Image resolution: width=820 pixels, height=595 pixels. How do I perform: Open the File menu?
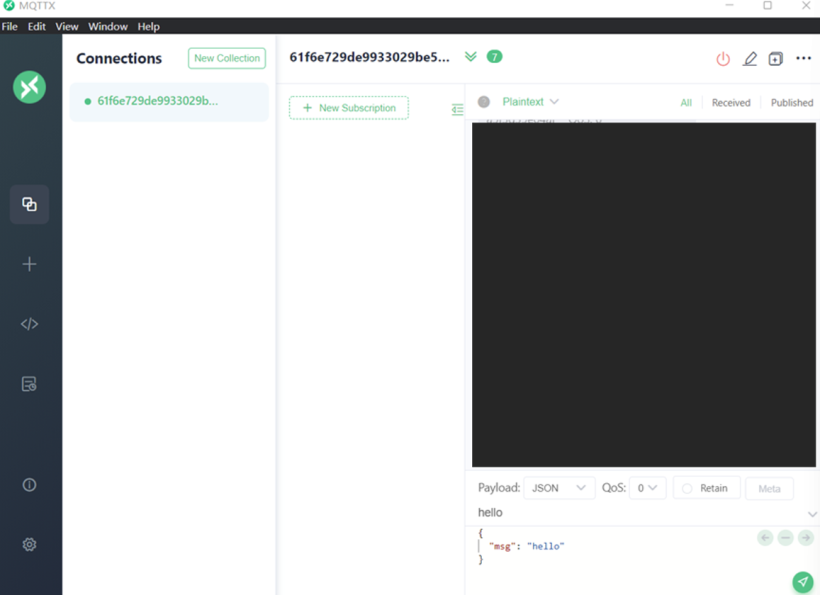click(x=10, y=27)
